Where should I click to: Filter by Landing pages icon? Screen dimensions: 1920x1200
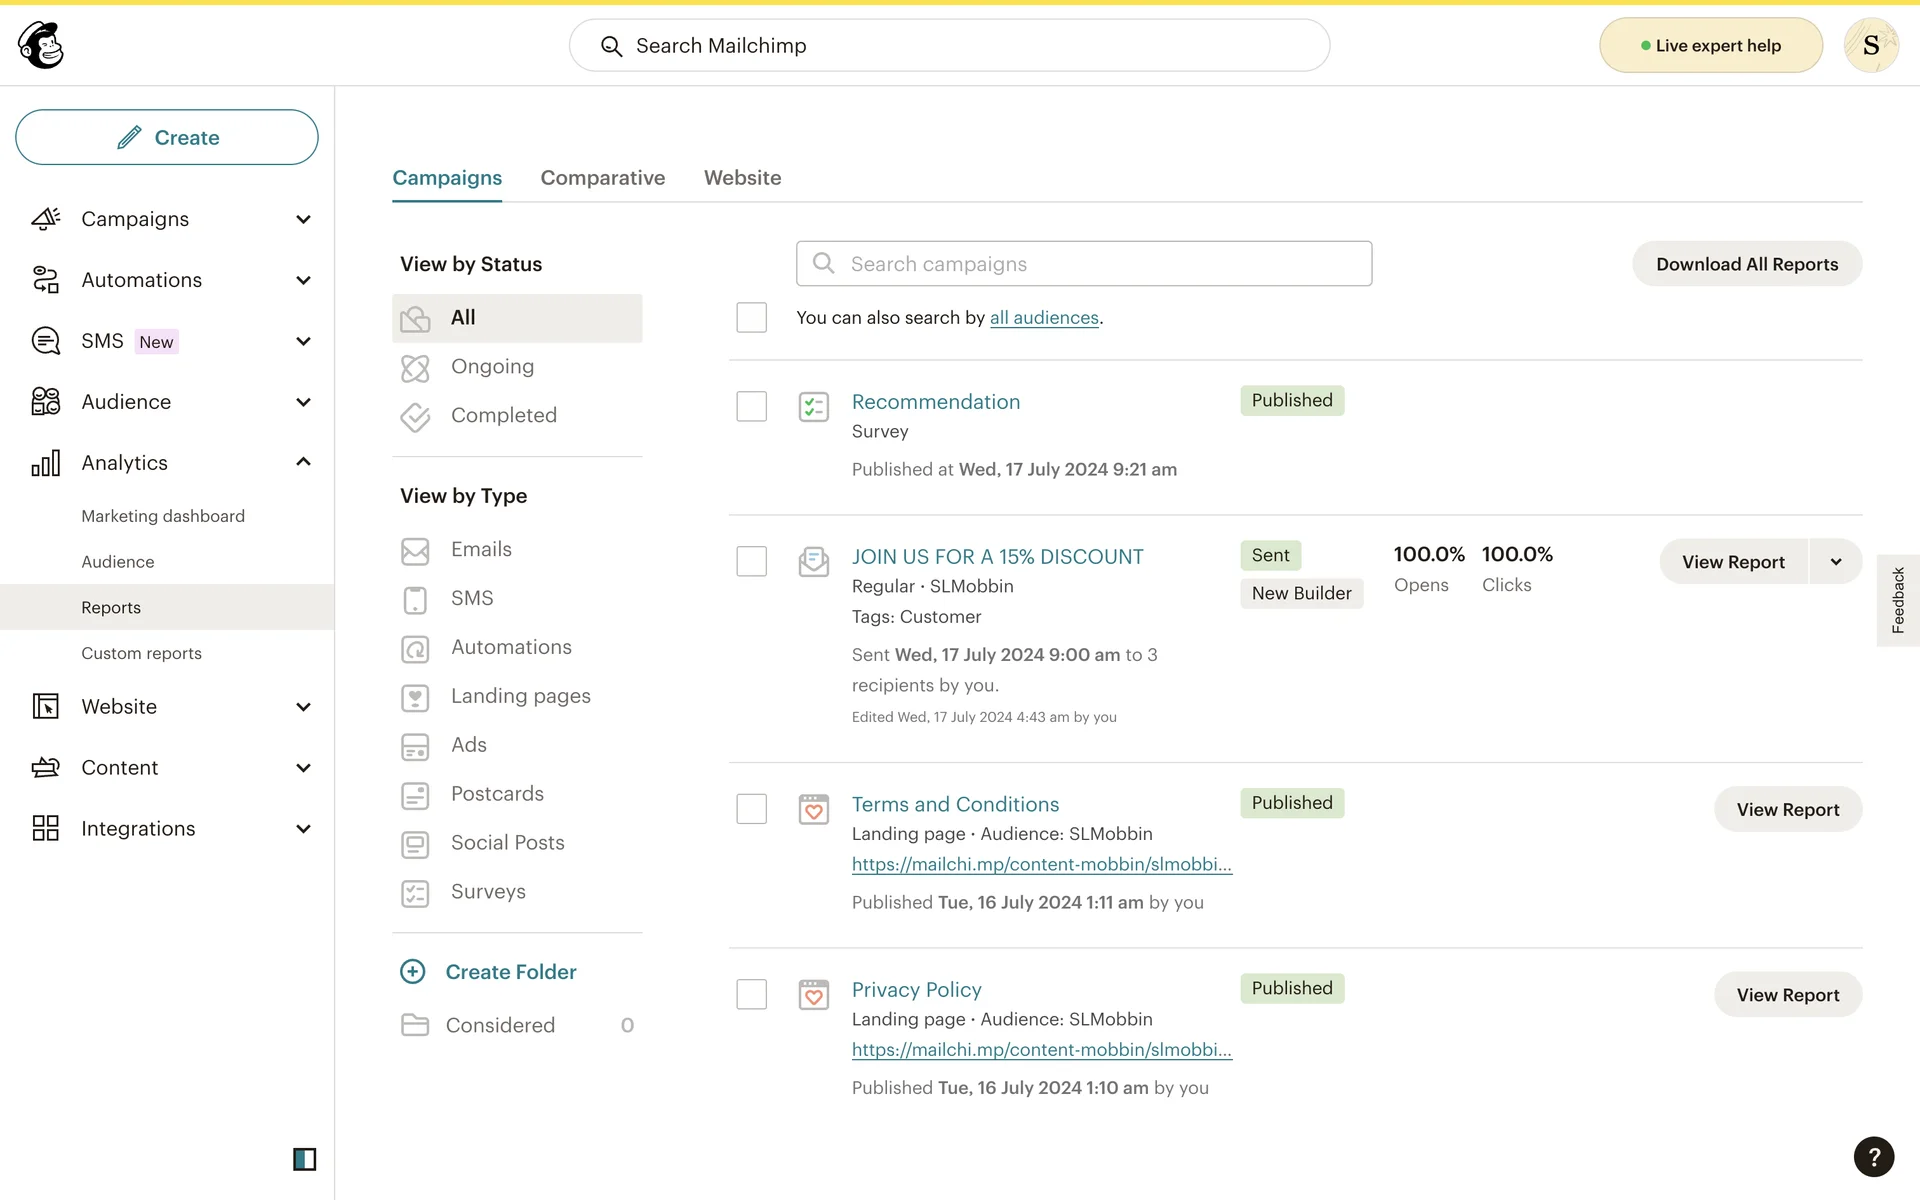click(415, 697)
